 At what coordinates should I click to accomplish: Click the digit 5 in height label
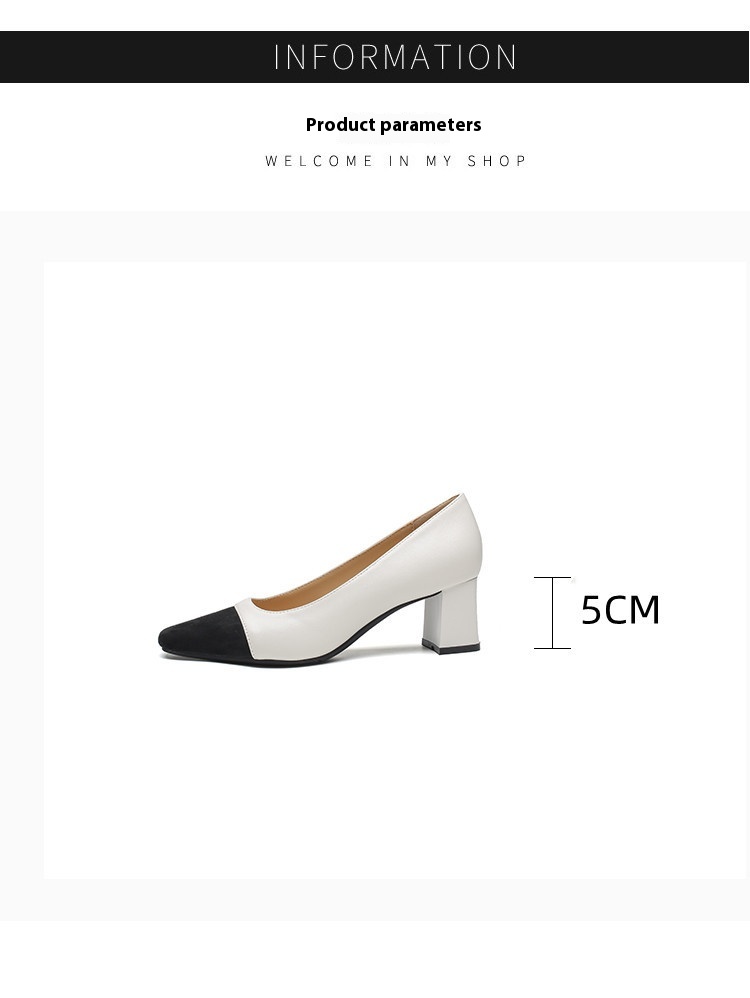[x=591, y=610]
